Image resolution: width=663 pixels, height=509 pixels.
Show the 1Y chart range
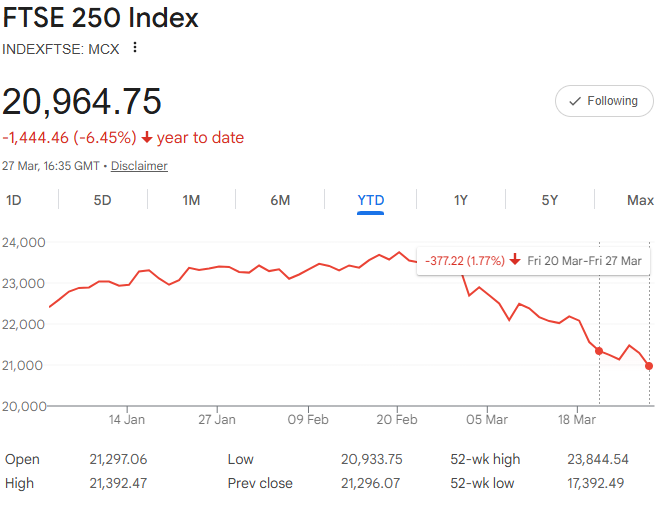[460, 200]
